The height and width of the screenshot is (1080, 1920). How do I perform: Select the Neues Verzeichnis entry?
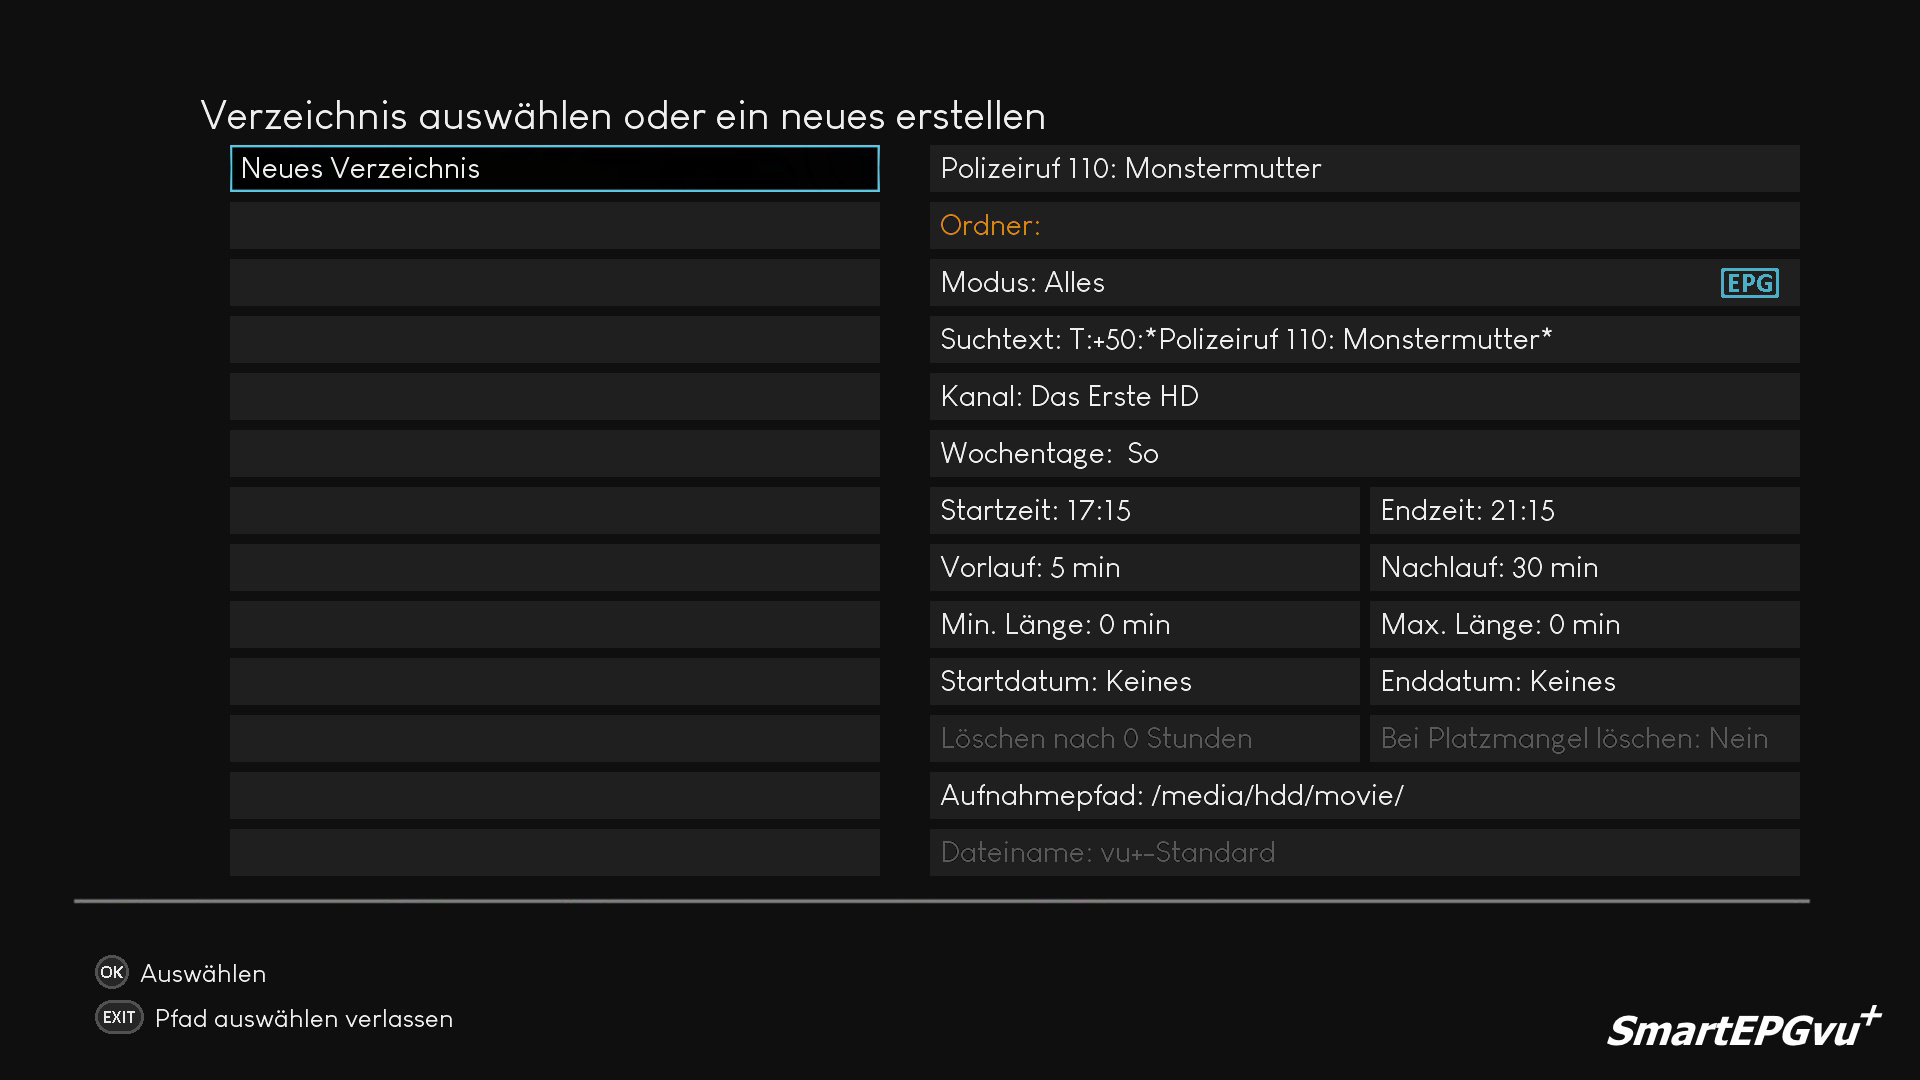tap(554, 169)
